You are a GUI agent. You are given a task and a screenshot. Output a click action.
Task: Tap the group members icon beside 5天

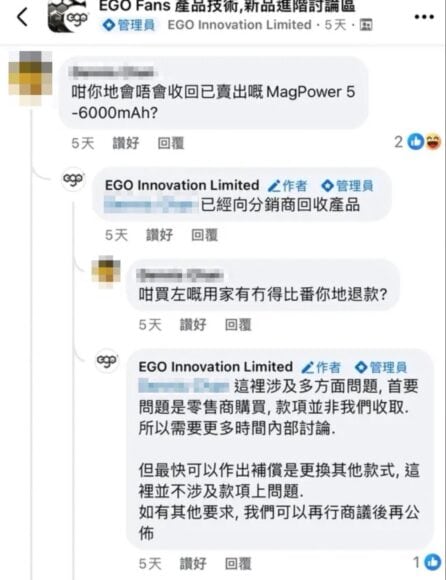point(366,25)
